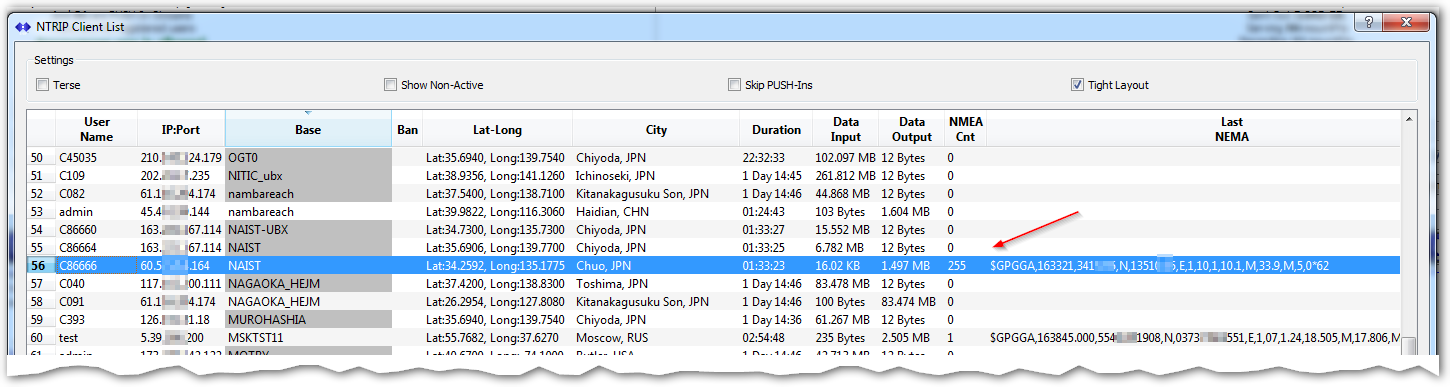Click data output 1.604 MB cell
Viewport: 1450px width, 387px height.
pos(911,211)
